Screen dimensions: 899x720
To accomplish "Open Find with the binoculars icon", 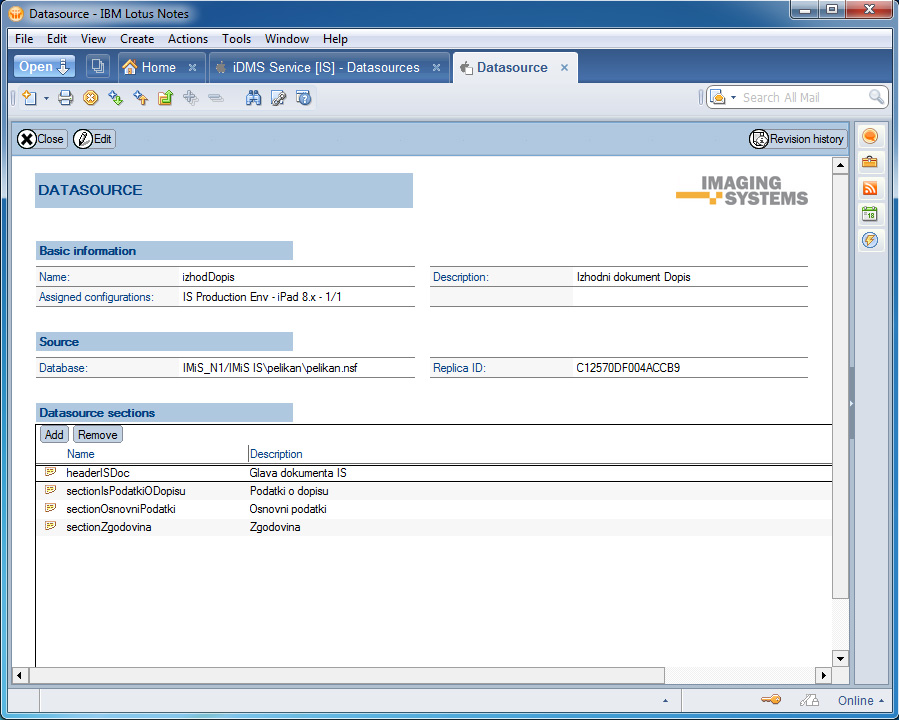I will click(253, 98).
